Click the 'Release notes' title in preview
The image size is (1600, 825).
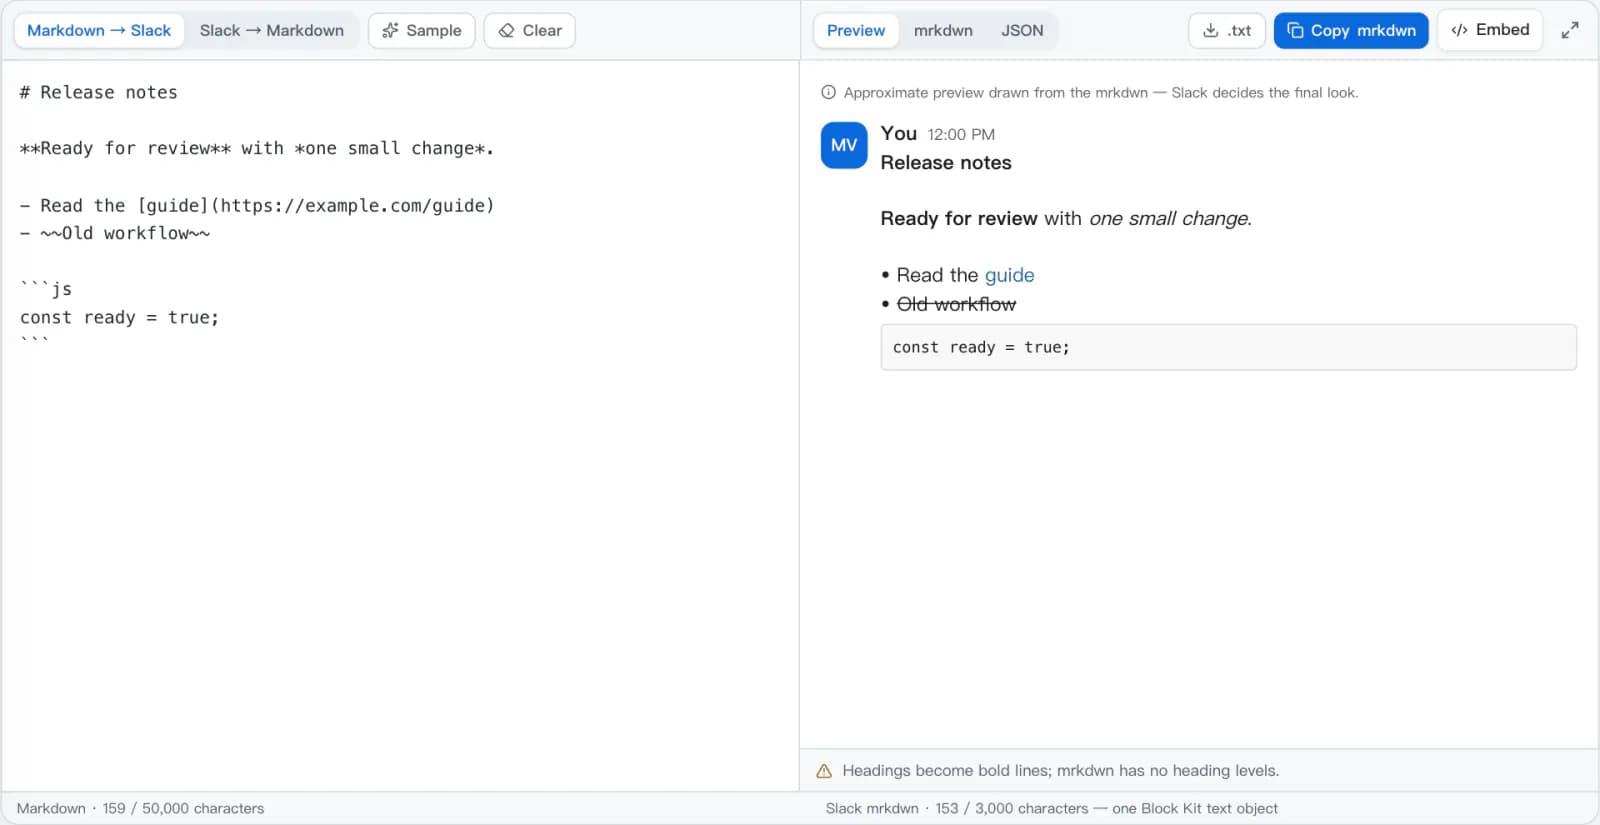(x=946, y=162)
